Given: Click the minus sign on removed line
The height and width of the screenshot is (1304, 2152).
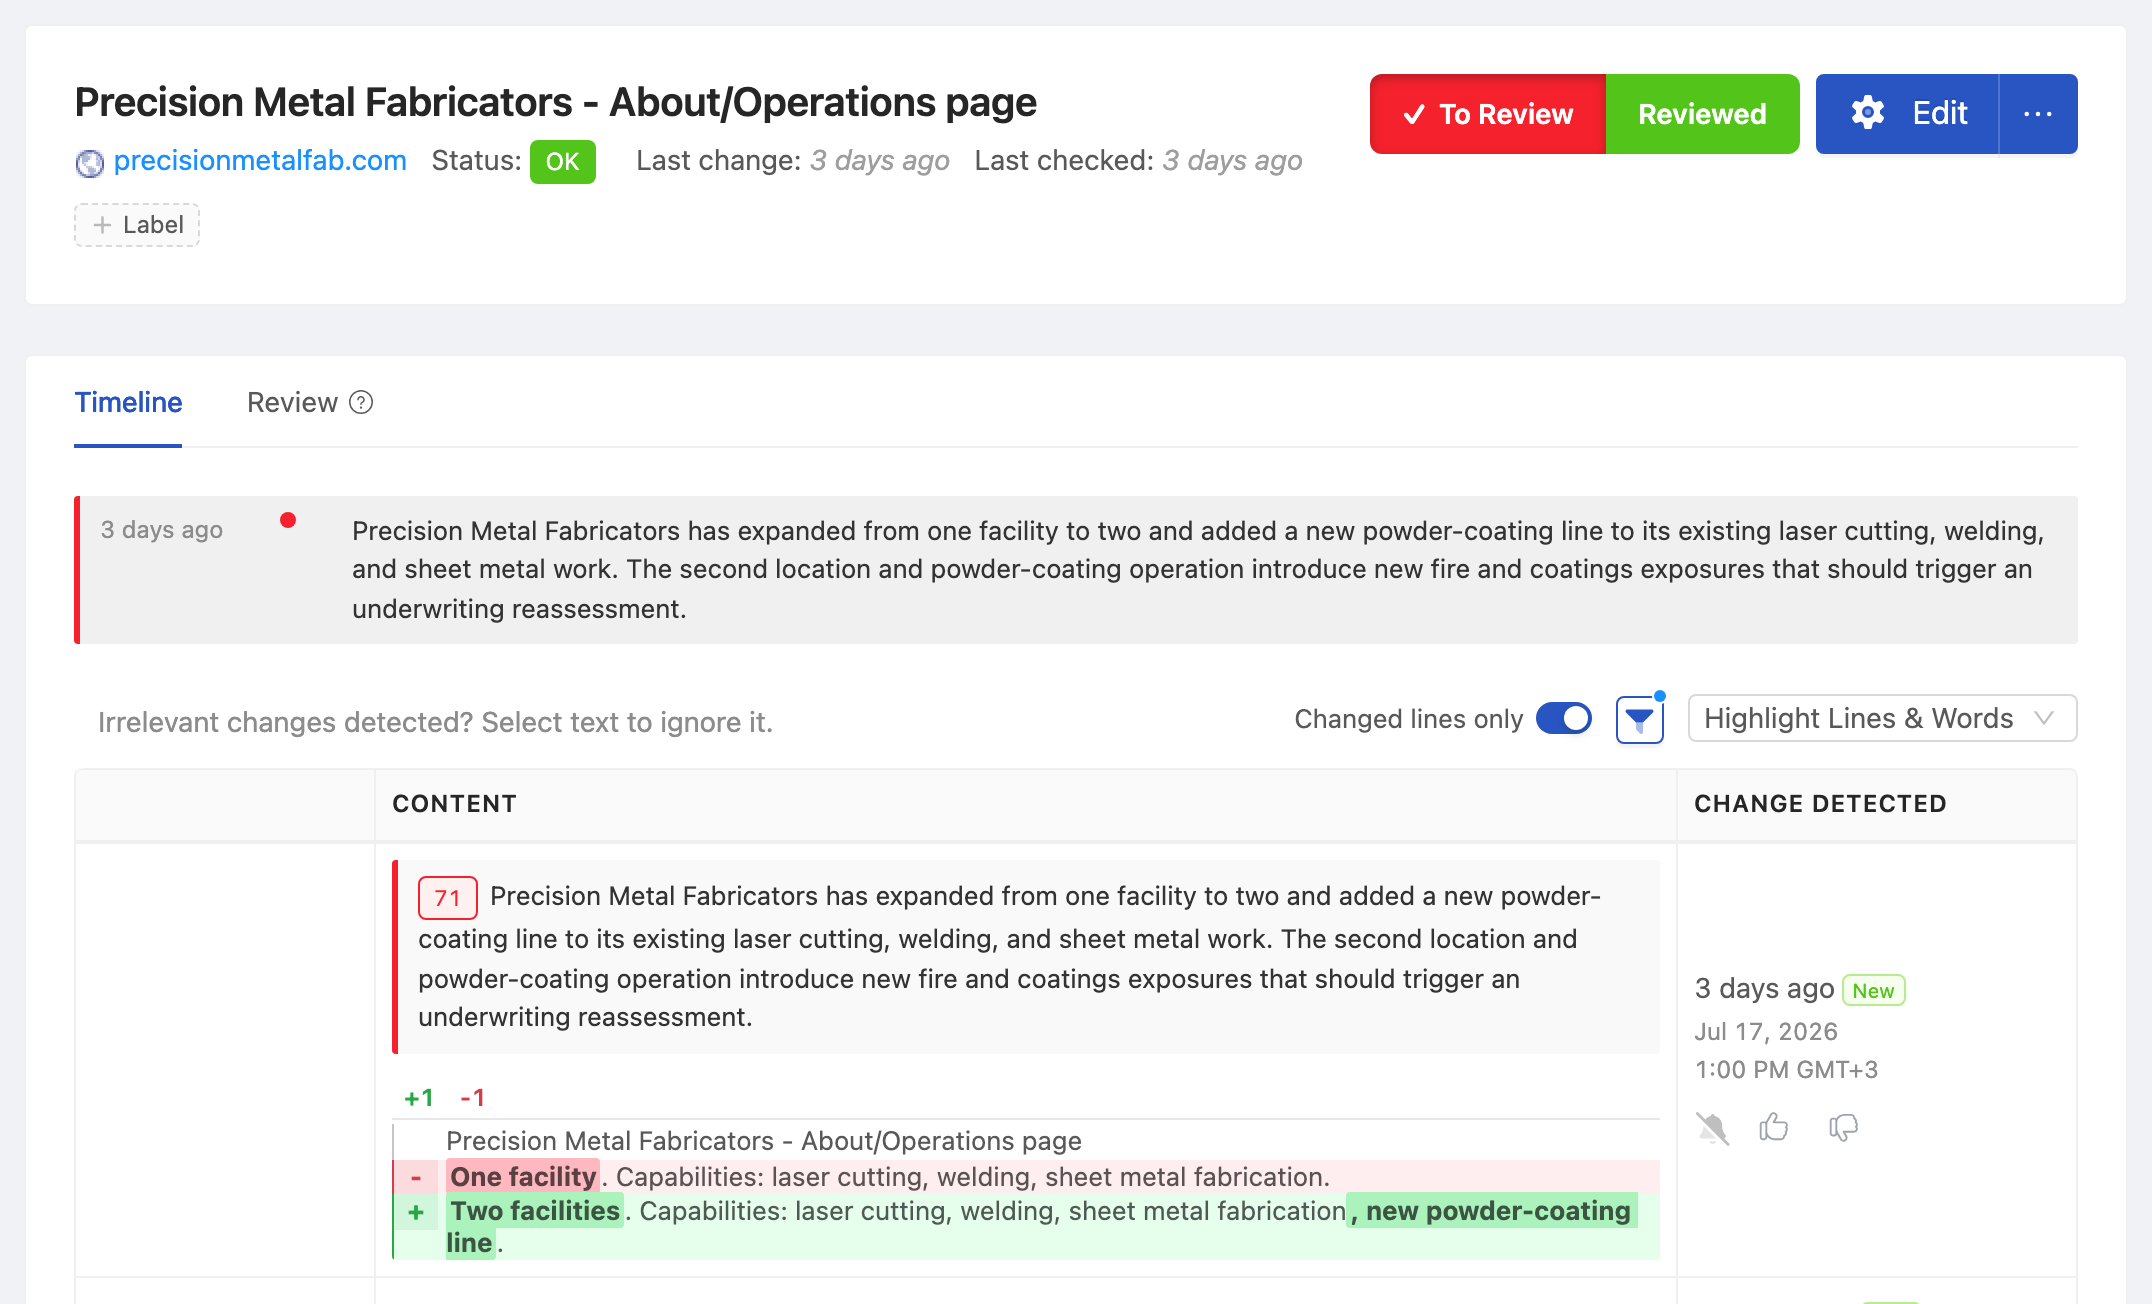Looking at the screenshot, I should point(416,1177).
